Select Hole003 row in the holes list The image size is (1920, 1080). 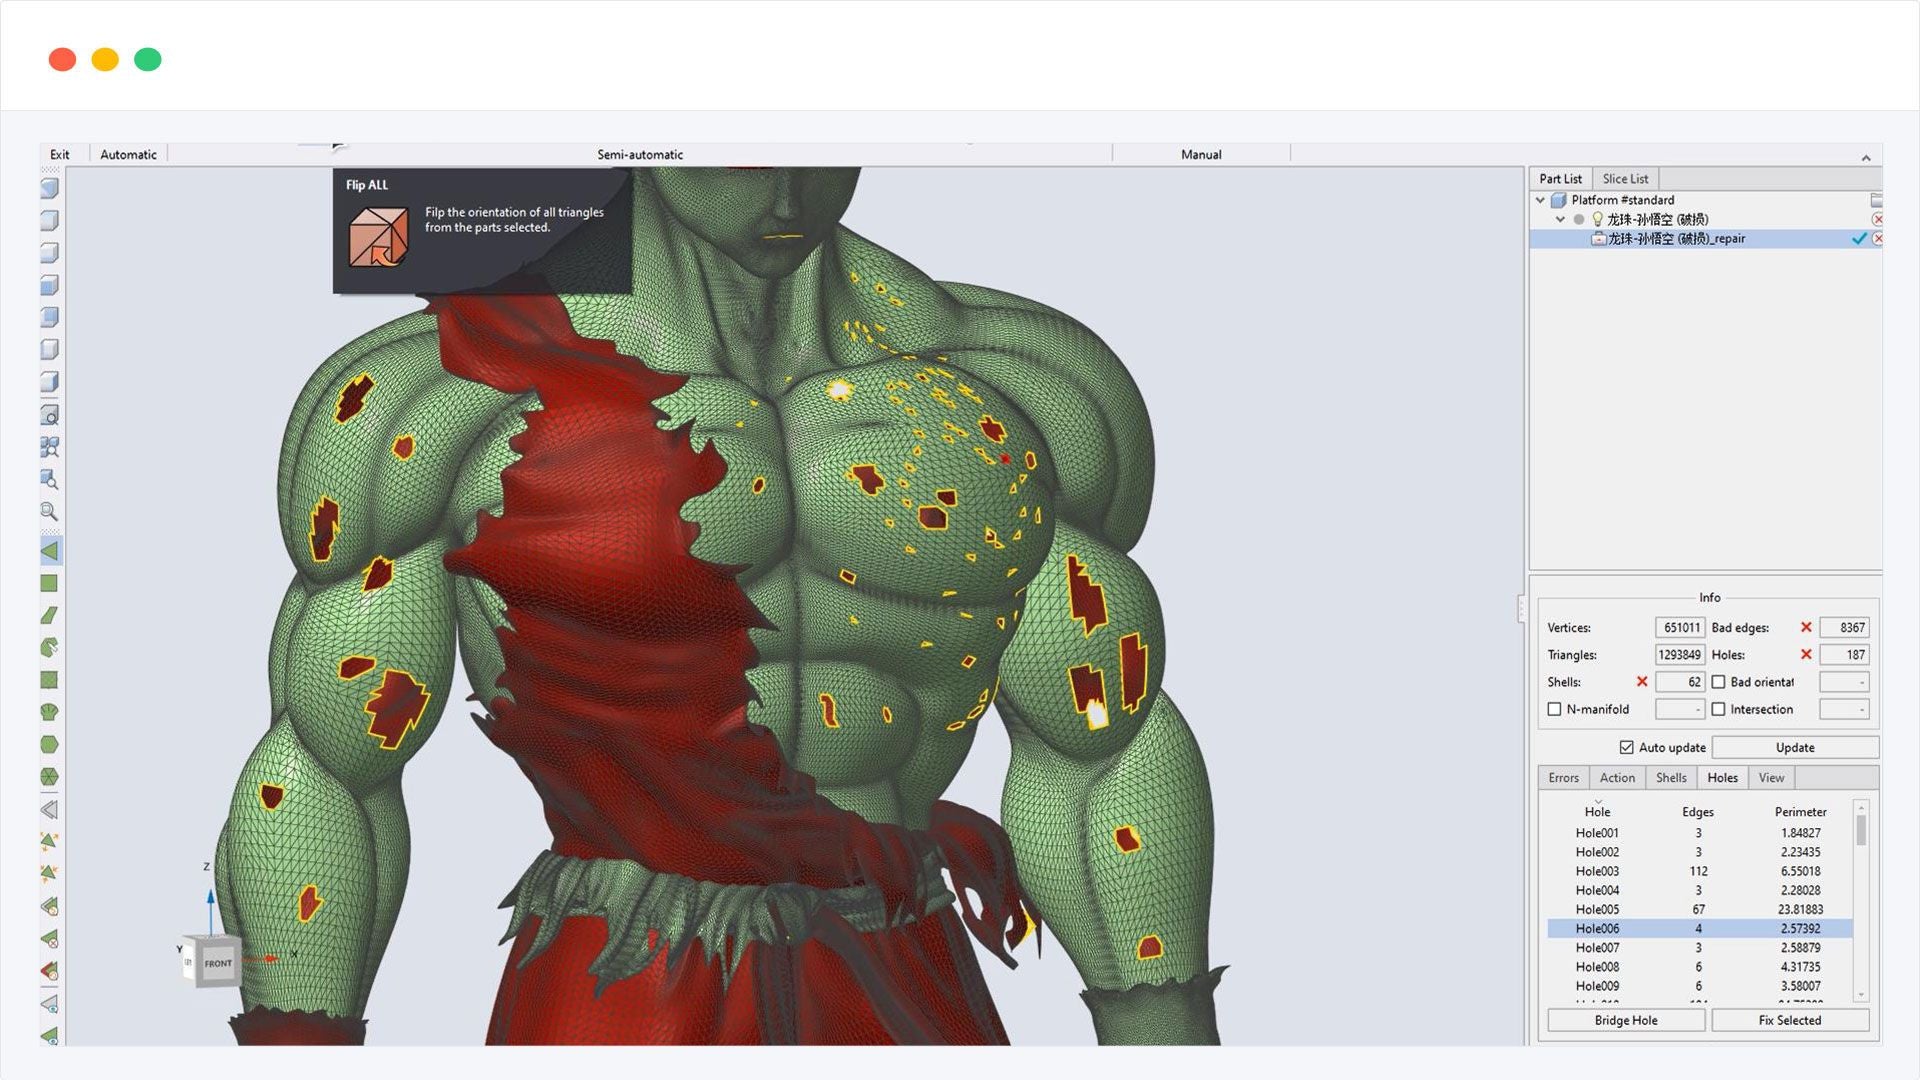[x=1597, y=871]
